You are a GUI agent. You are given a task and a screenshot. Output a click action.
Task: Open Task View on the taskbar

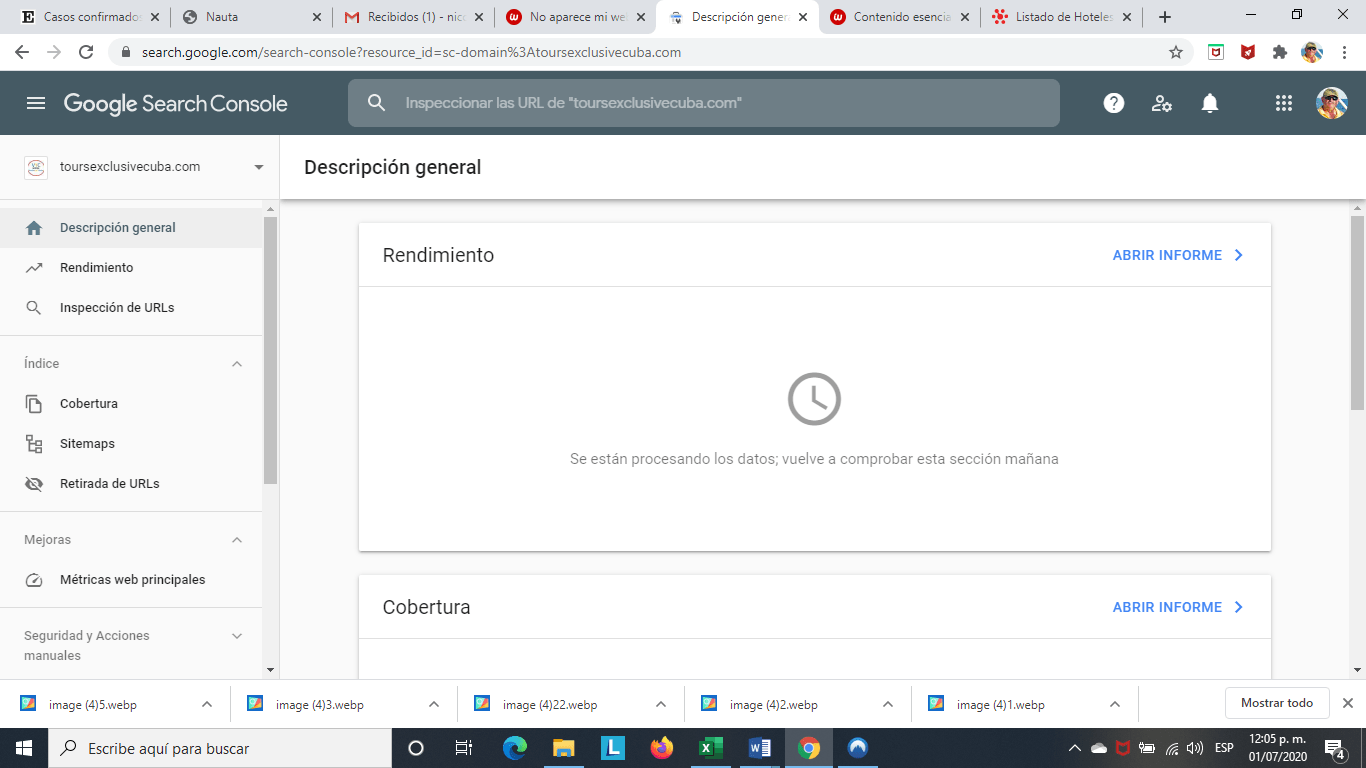[x=464, y=748]
